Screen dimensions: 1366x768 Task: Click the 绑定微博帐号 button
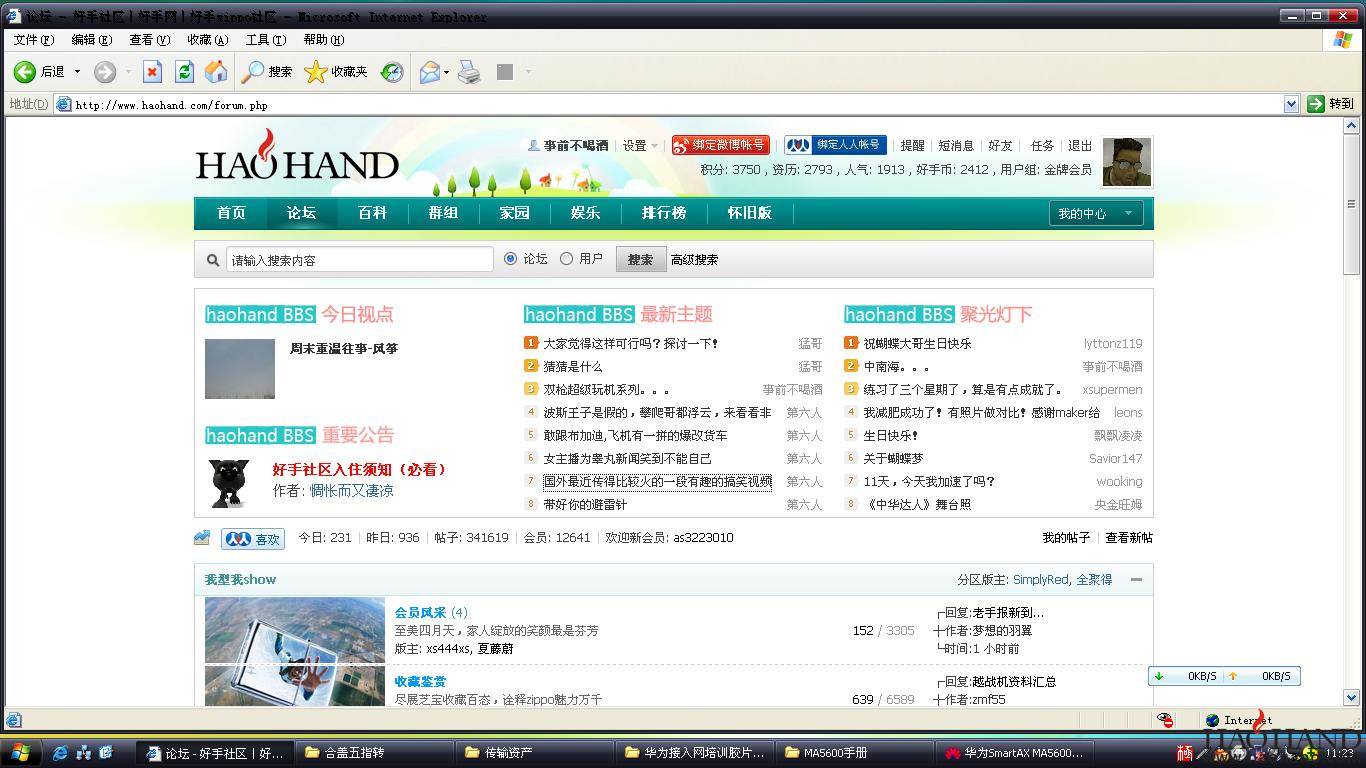click(x=721, y=146)
